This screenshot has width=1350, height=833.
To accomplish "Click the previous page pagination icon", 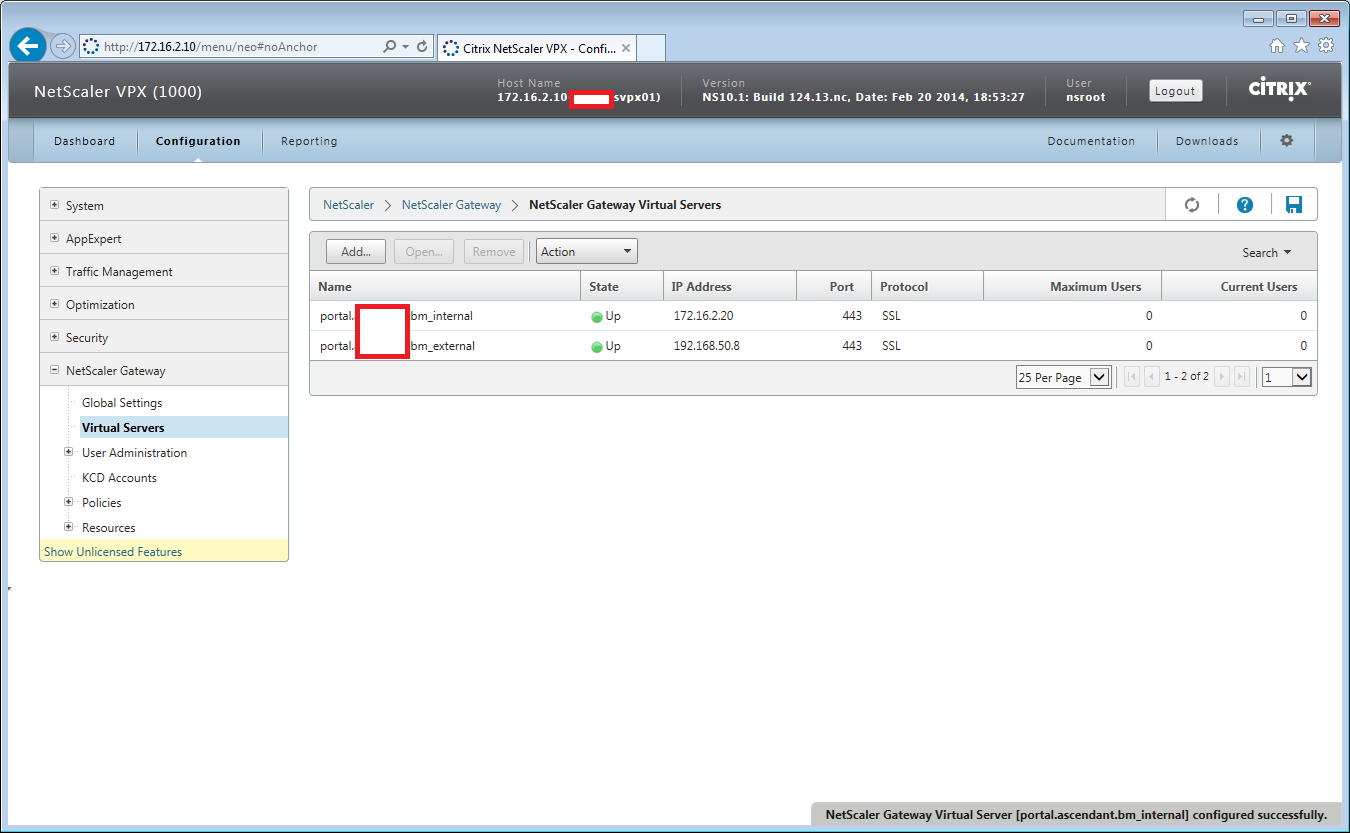I will coord(1151,377).
